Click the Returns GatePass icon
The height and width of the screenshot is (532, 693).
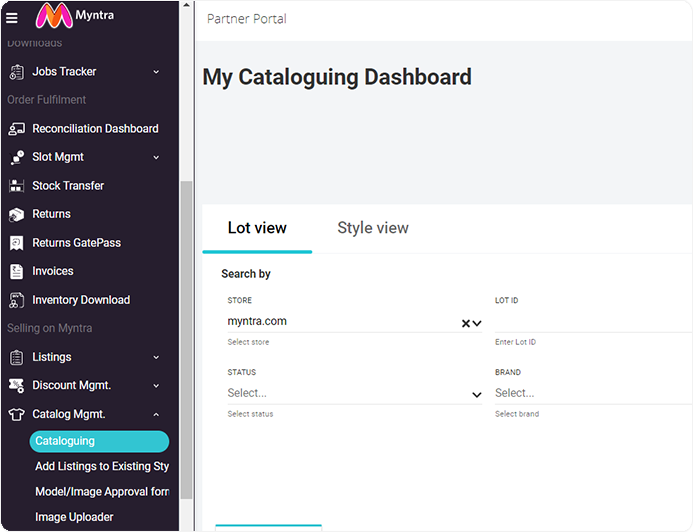pos(15,243)
